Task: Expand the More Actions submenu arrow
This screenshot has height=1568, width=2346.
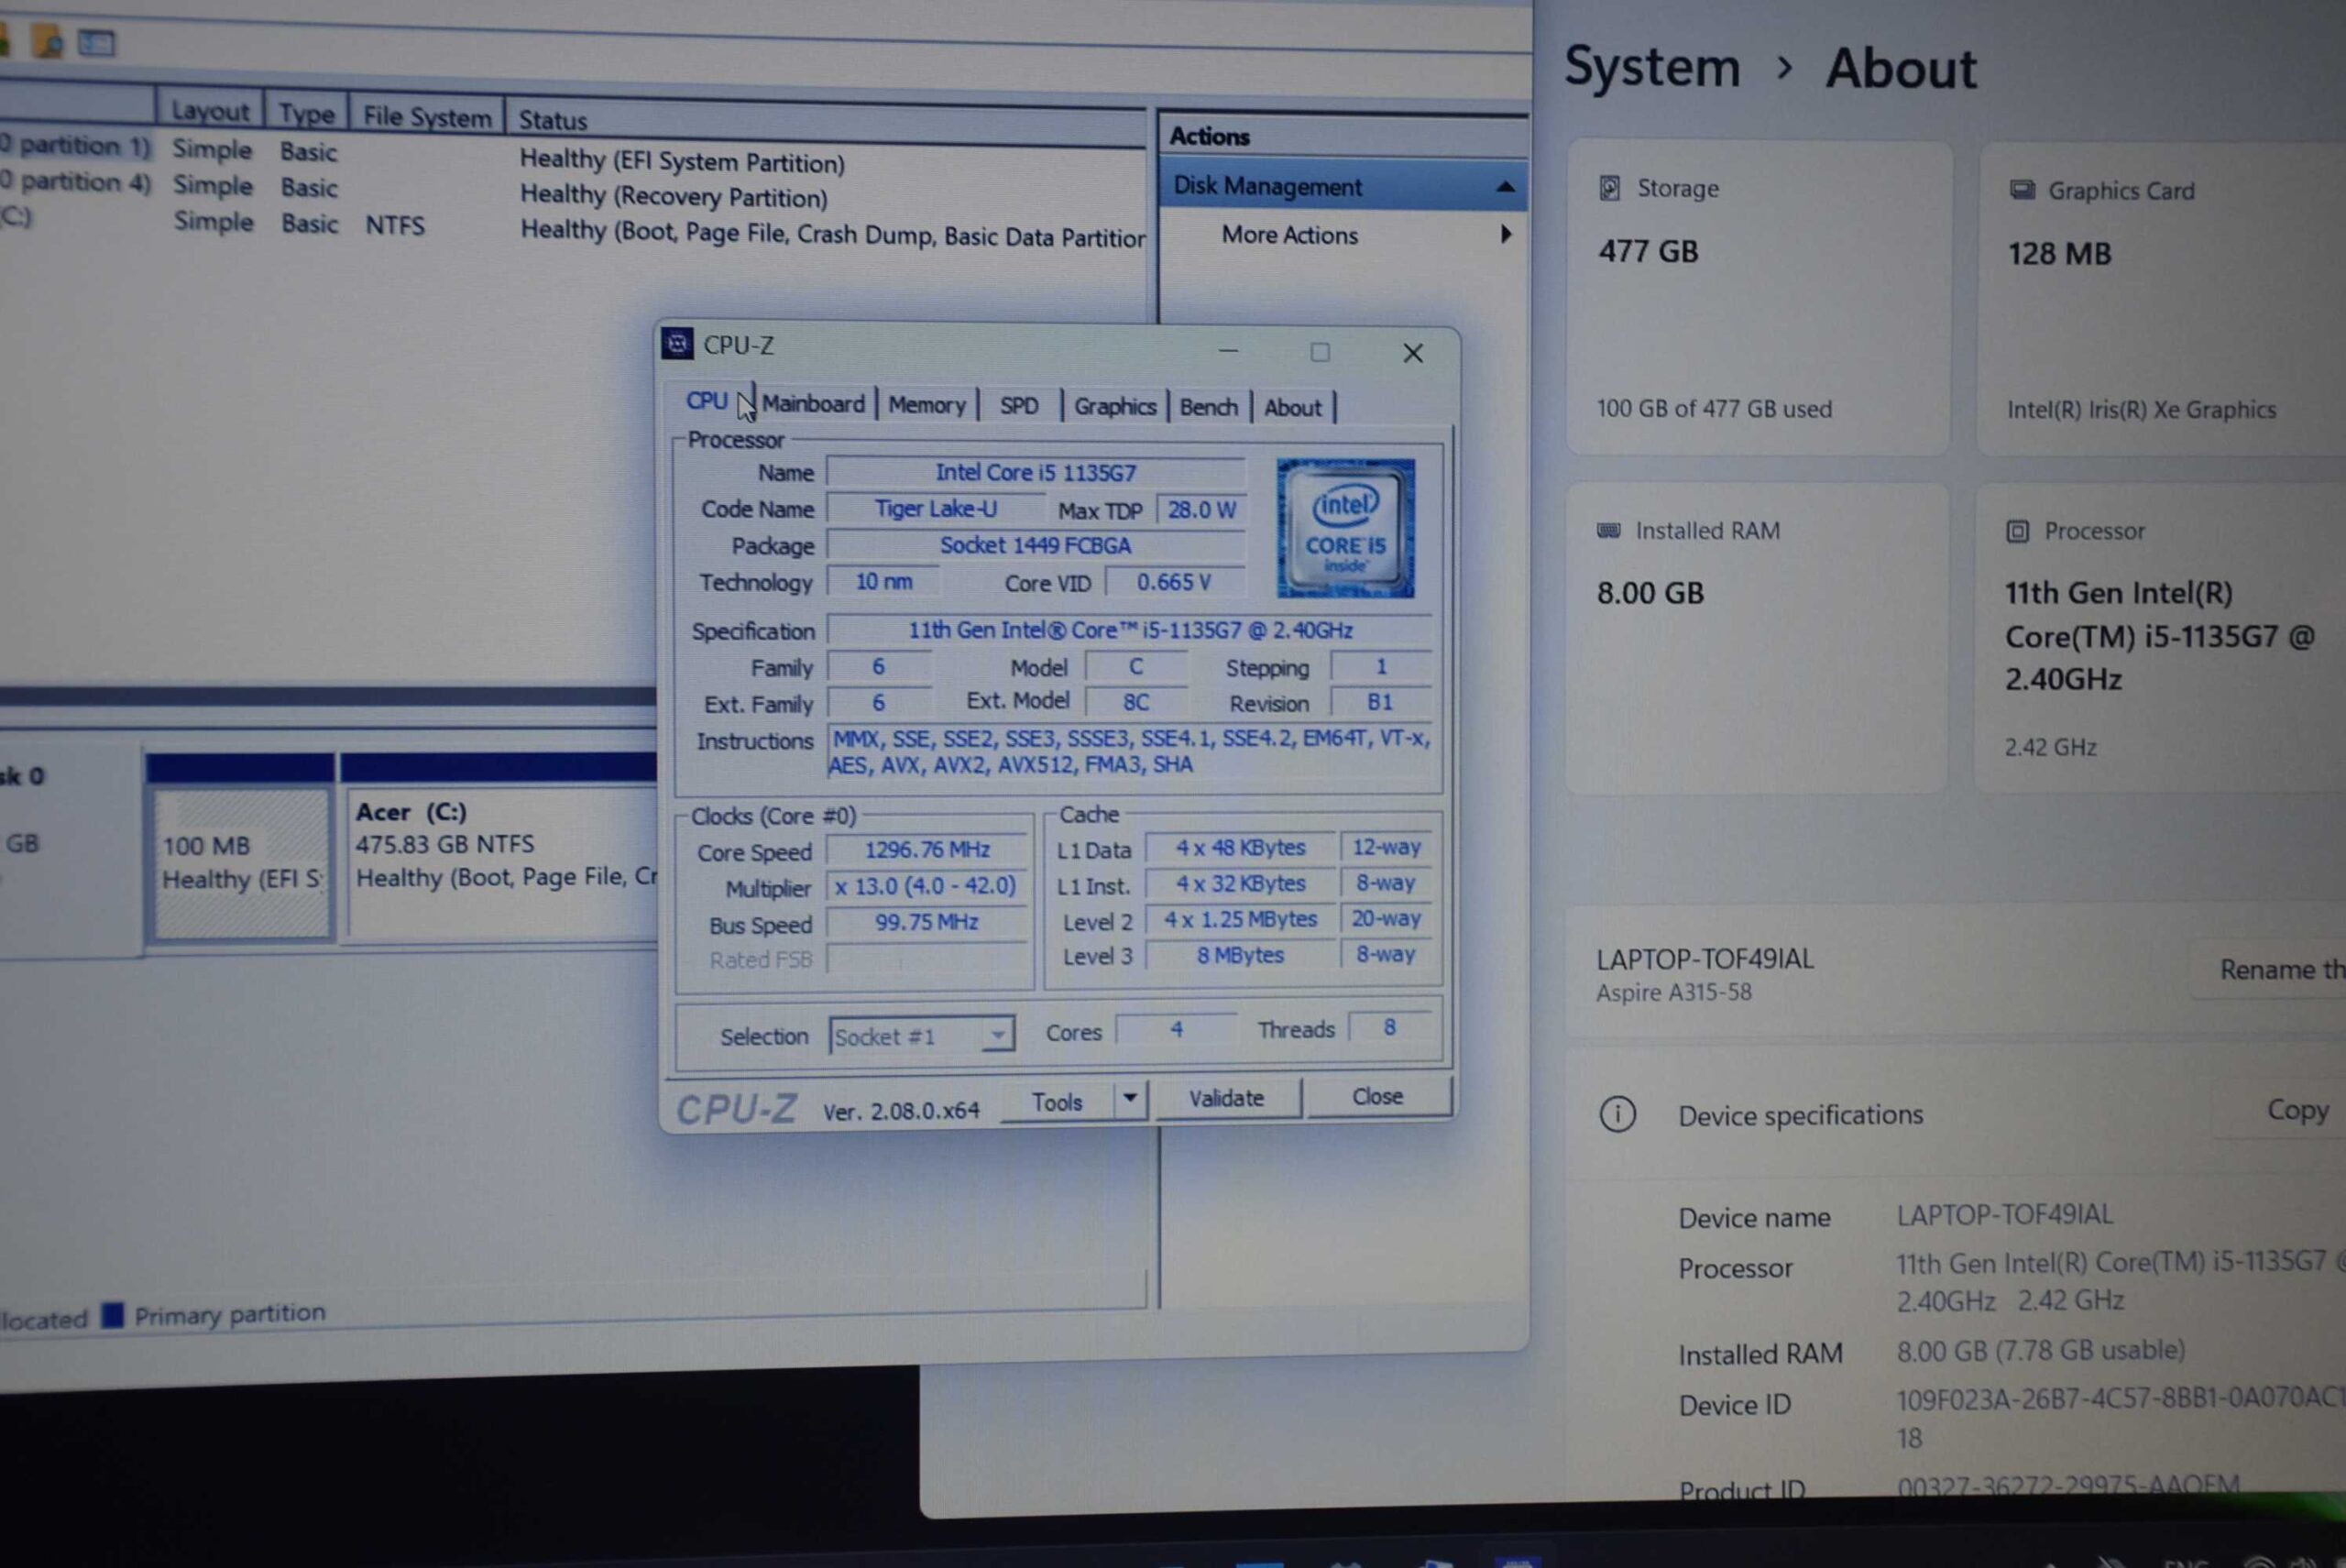Action: [x=1505, y=235]
